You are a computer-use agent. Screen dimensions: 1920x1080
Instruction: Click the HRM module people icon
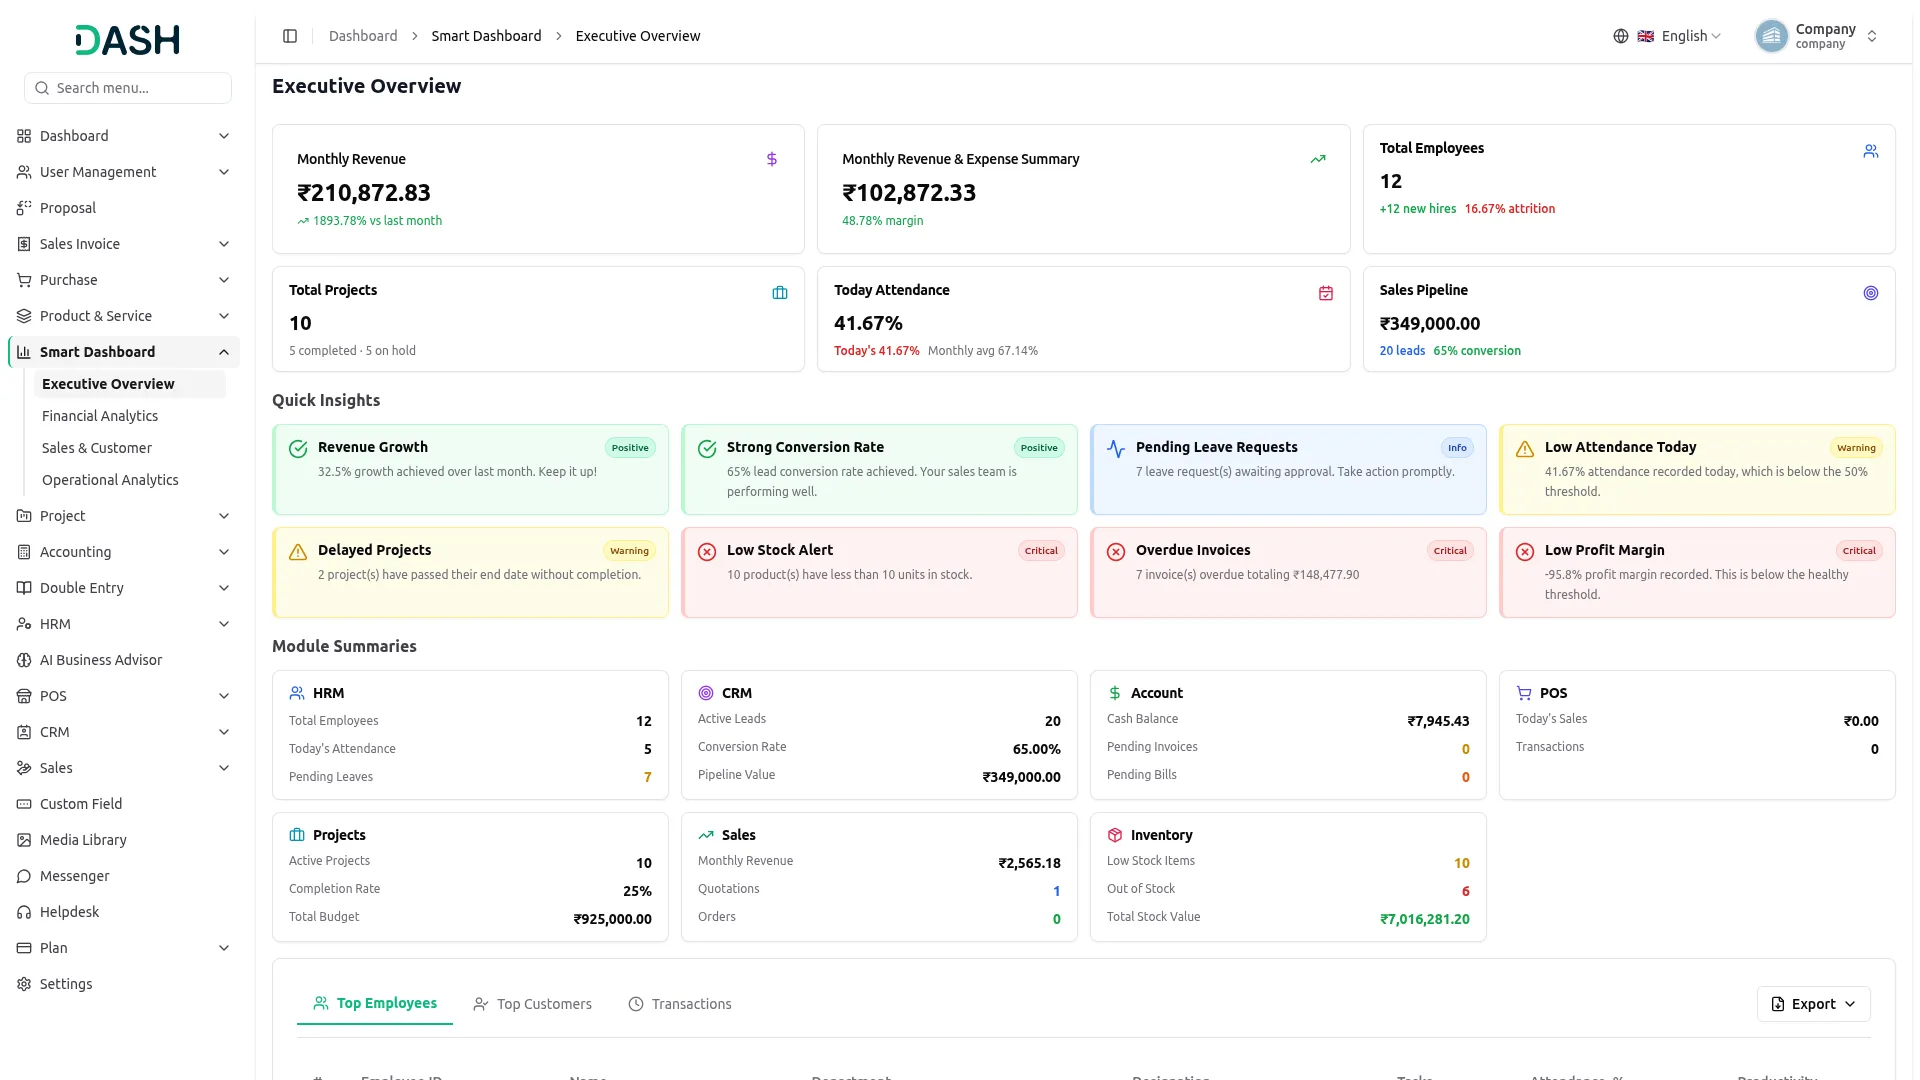point(297,693)
